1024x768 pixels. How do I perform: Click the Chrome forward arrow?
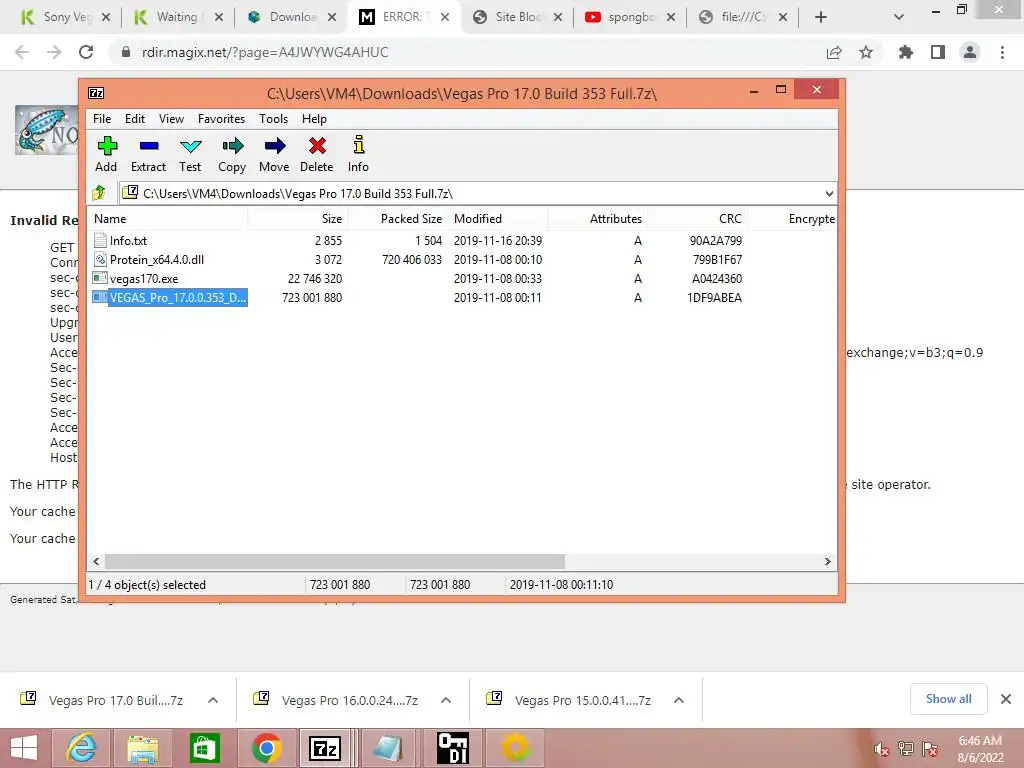click(54, 52)
